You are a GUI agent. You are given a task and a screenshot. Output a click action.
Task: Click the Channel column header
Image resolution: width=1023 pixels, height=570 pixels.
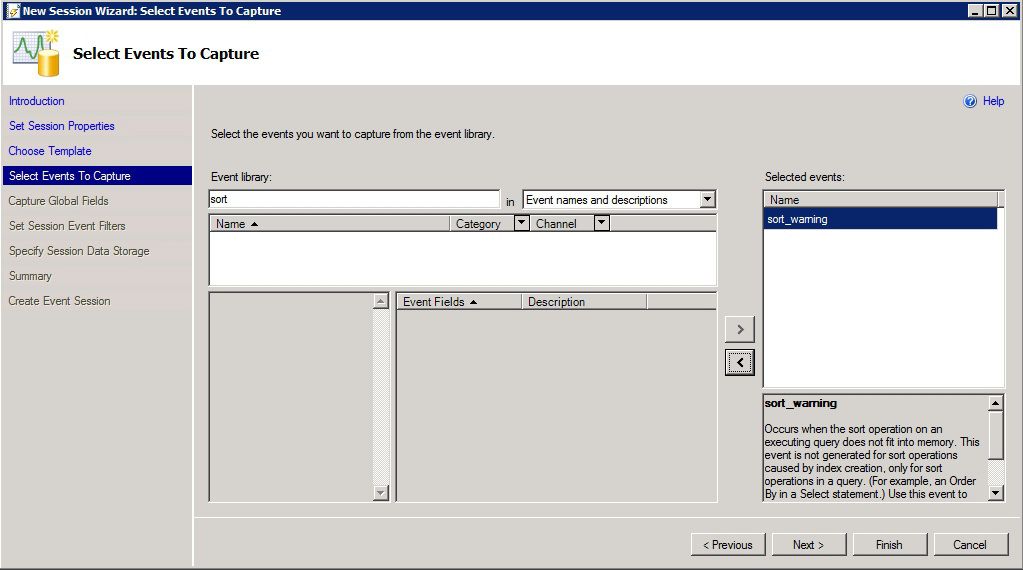tap(562, 224)
